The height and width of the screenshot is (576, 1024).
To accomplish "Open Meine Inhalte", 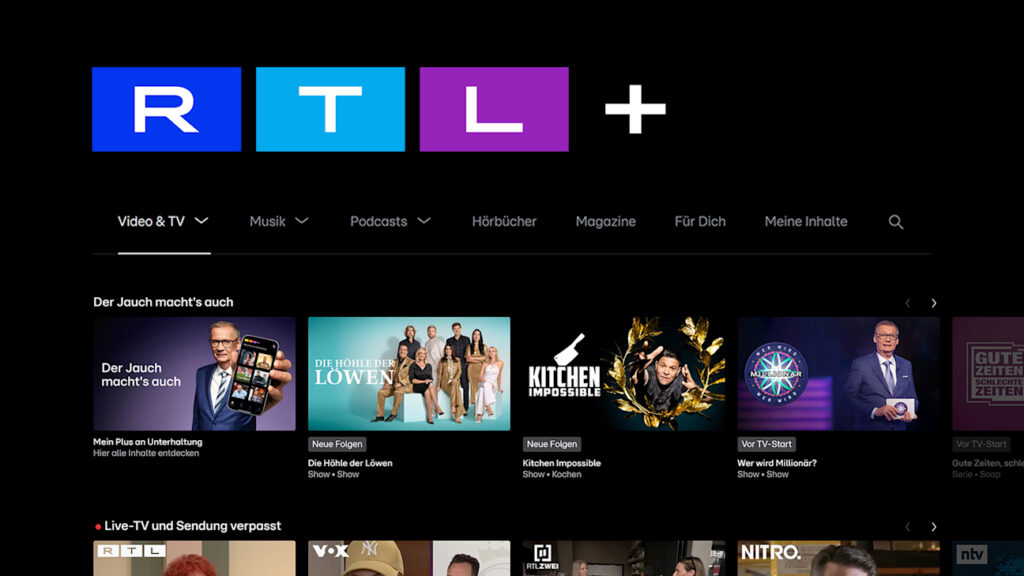I will pyautogui.click(x=806, y=221).
